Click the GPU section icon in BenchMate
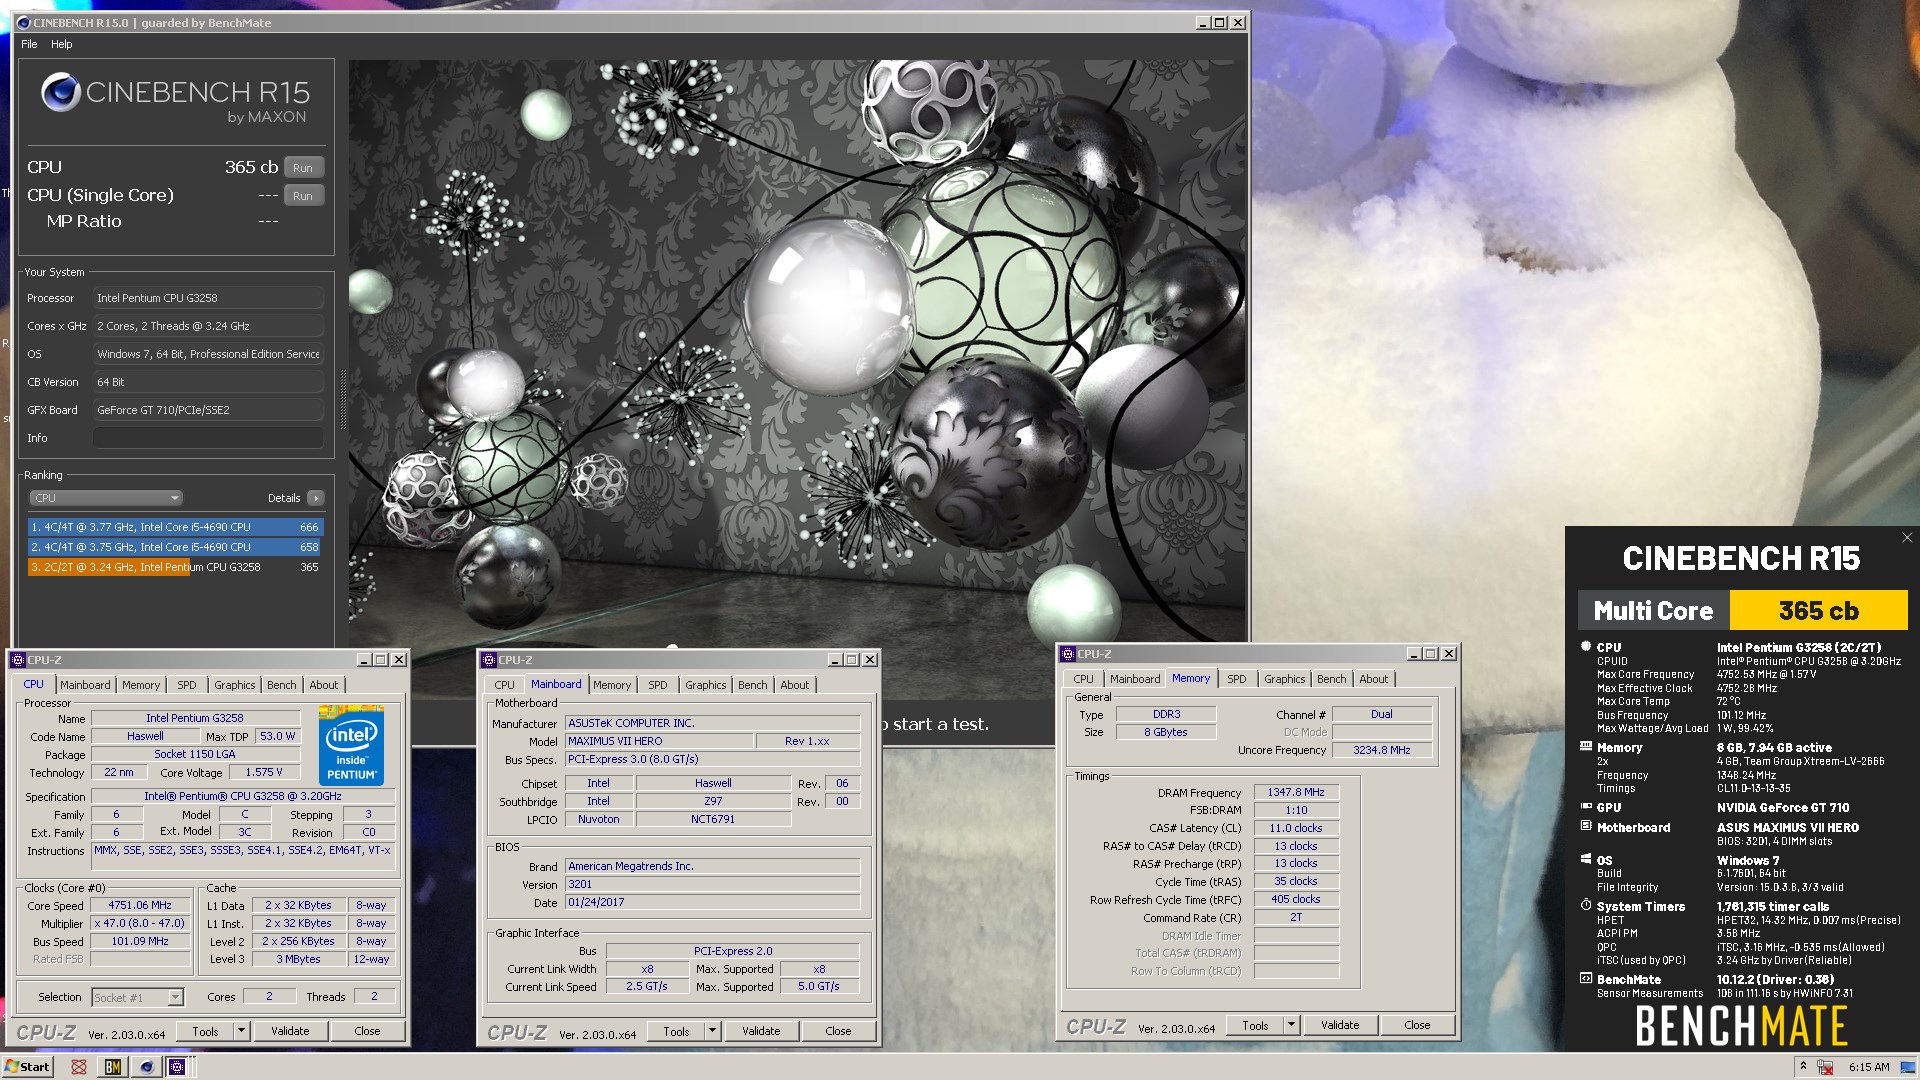The height and width of the screenshot is (1080, 1920). 1586,806
